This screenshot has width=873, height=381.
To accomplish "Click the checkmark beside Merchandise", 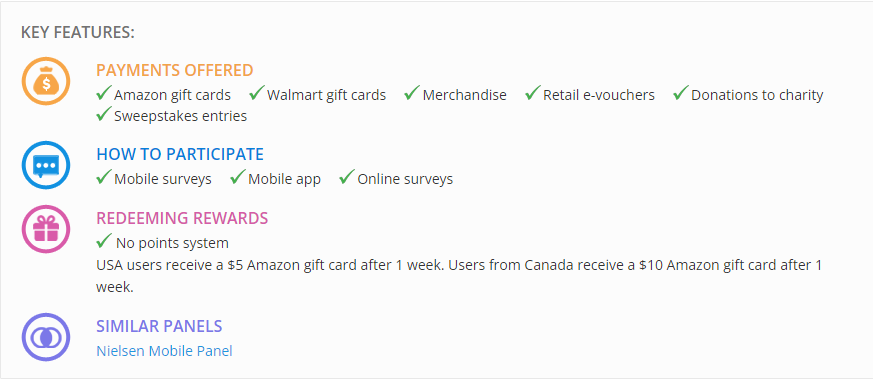I will 412,93.
